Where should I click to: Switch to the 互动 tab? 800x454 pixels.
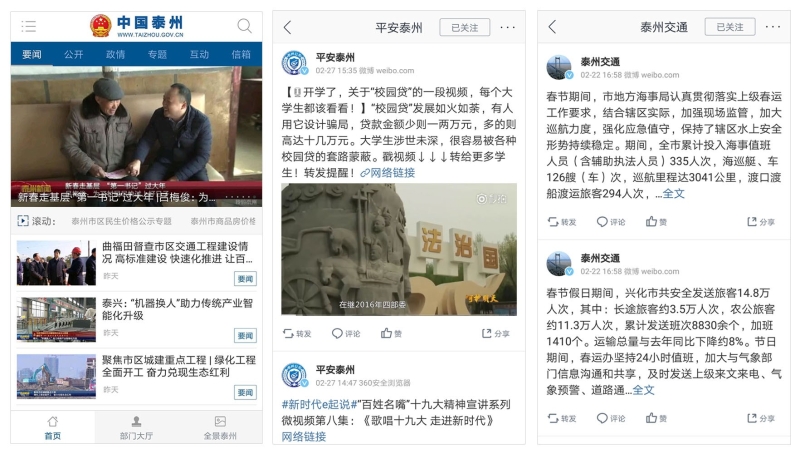click(199, 54)
